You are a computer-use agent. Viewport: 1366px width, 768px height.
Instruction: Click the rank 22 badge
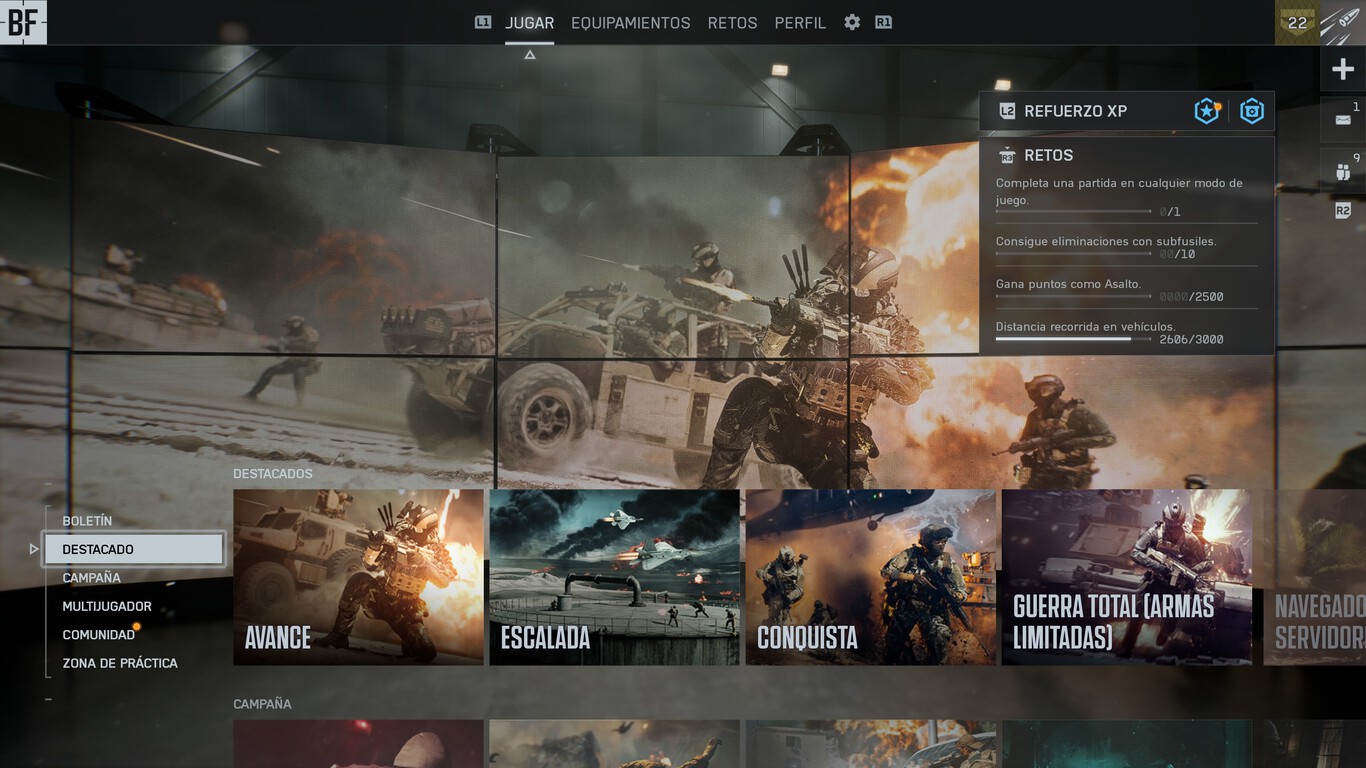click(x=1297, y=22)
